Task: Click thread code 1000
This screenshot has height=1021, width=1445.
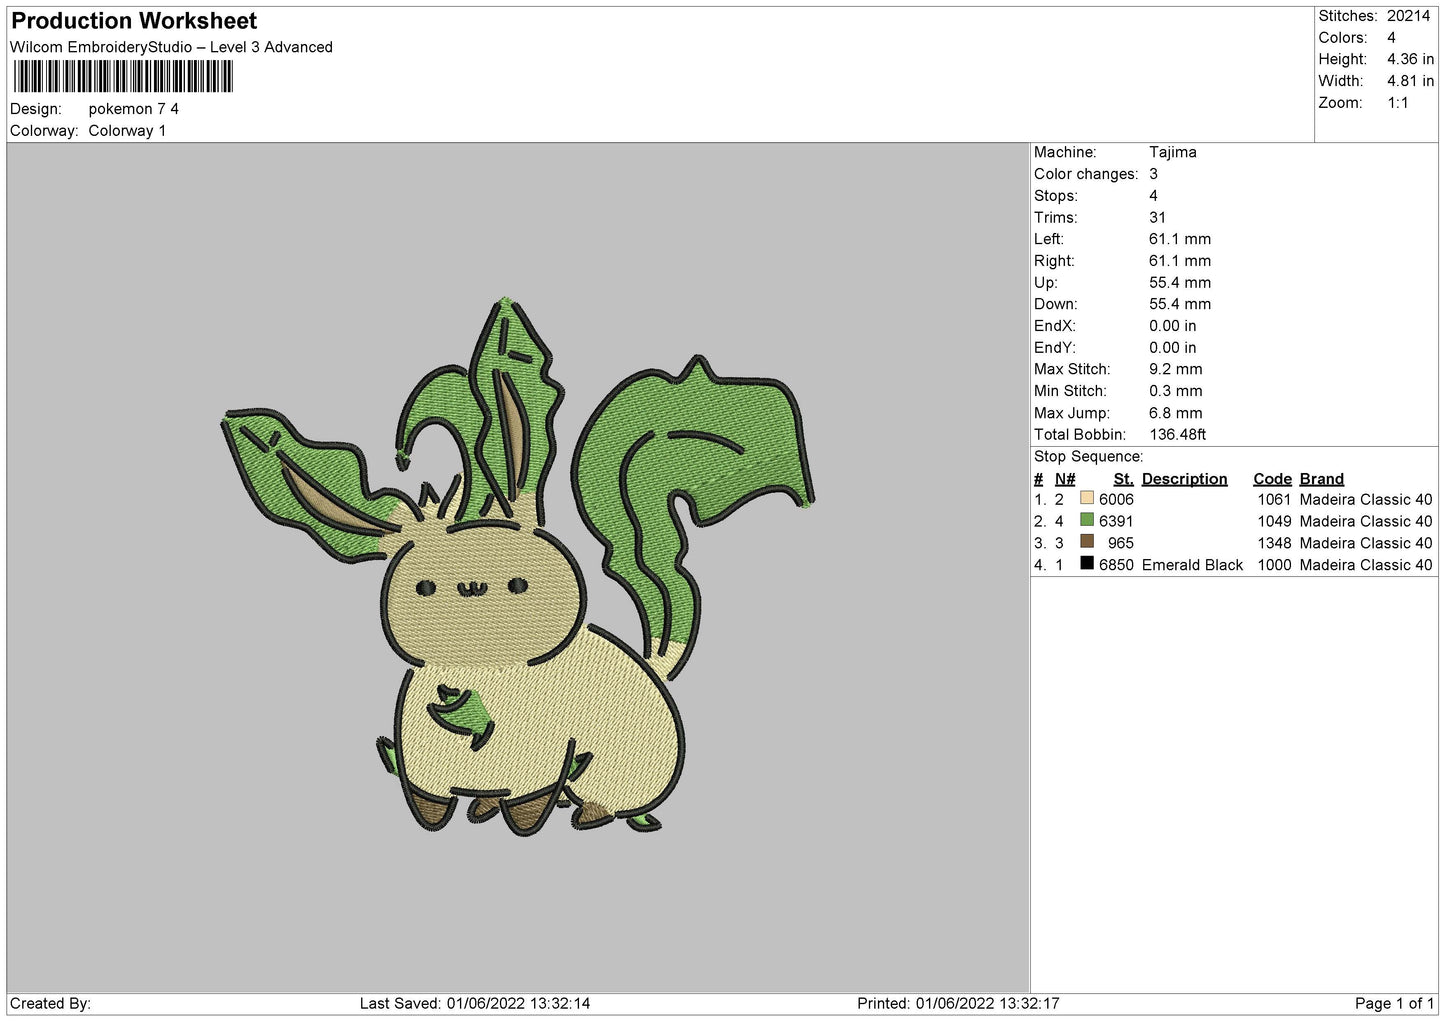Action: (1274, 565)
